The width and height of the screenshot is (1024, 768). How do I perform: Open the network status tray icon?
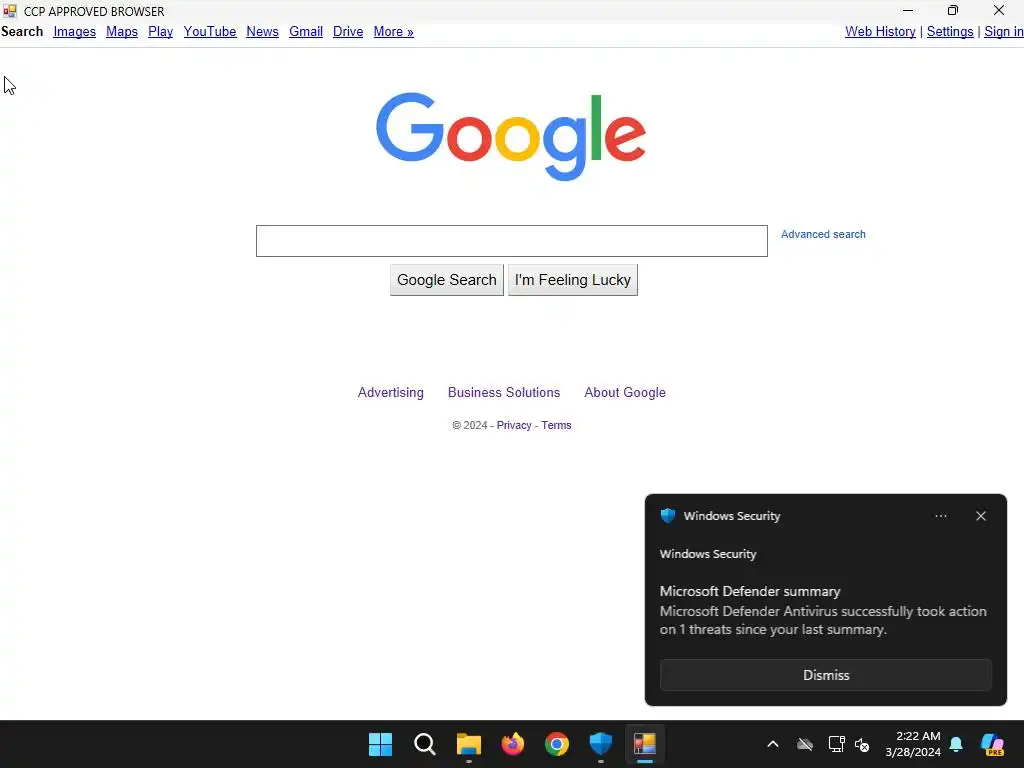(836, 744)
